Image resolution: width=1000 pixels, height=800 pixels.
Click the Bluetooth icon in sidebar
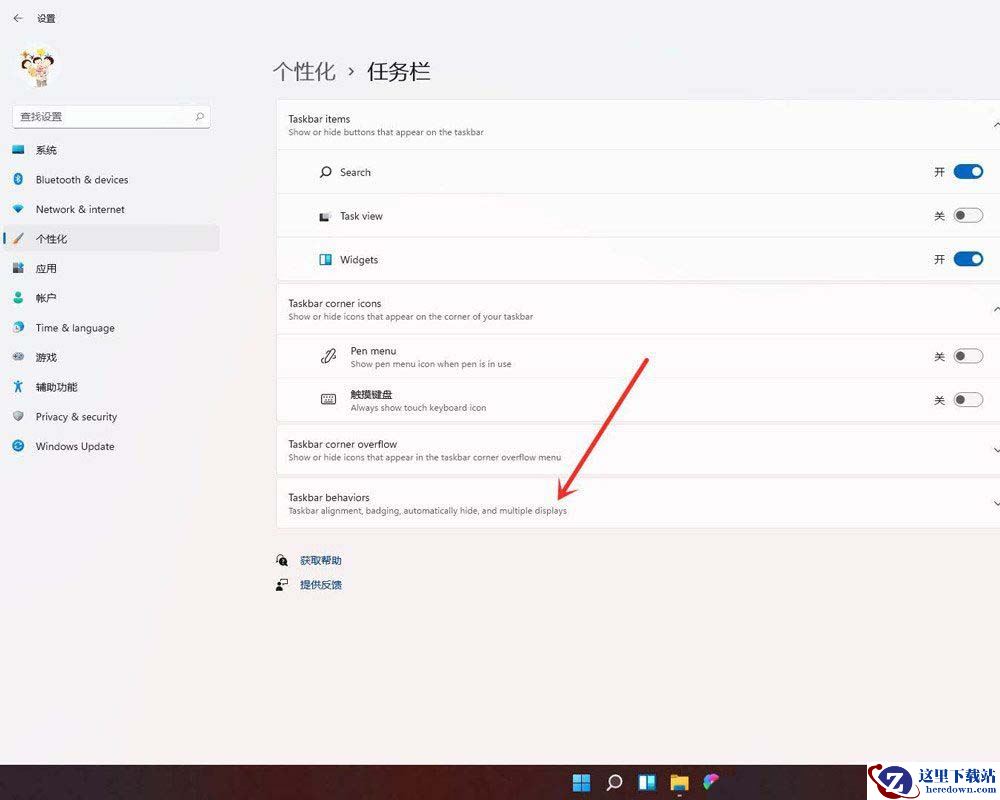click(x=18, y=179)
